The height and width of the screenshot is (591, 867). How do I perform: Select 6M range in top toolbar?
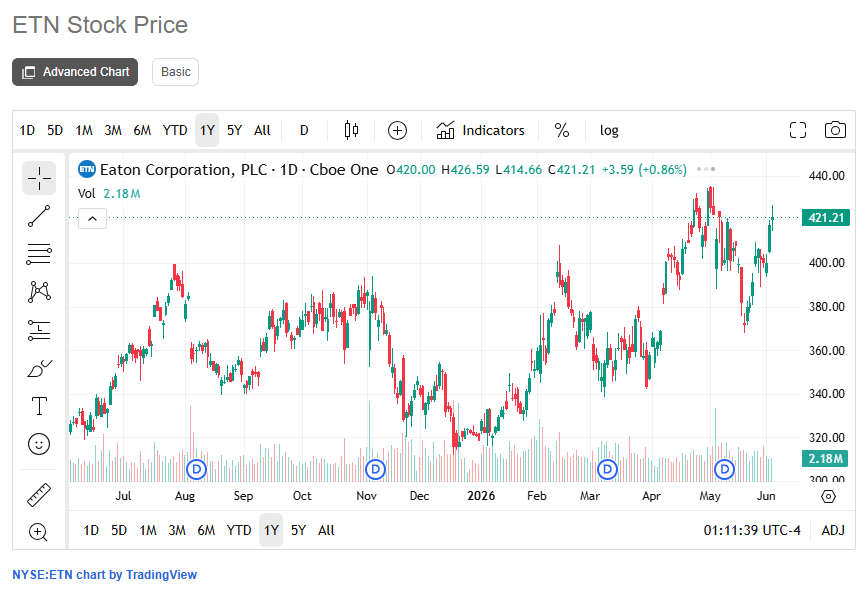142,130
